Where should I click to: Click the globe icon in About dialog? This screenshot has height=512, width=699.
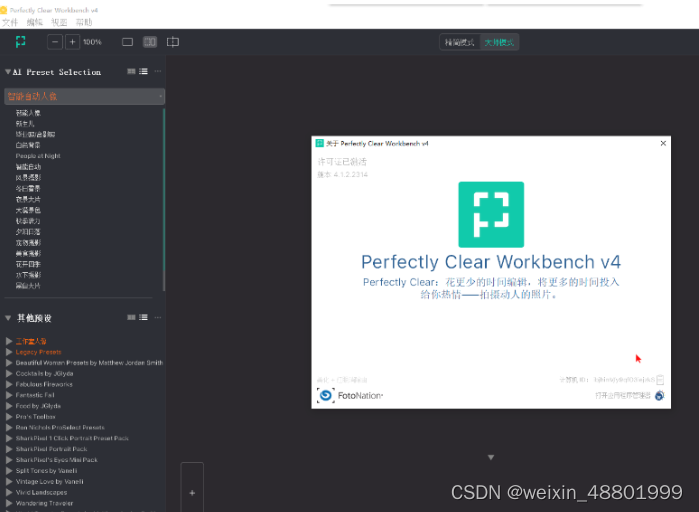tap(660, 395)
